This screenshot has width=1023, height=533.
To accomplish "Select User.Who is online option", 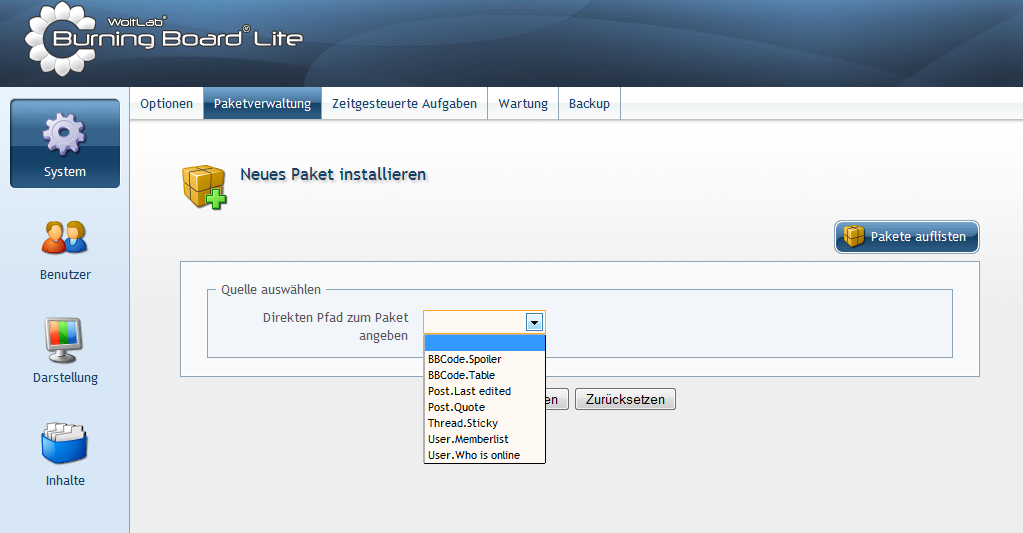I will click(x=474, y=455).
